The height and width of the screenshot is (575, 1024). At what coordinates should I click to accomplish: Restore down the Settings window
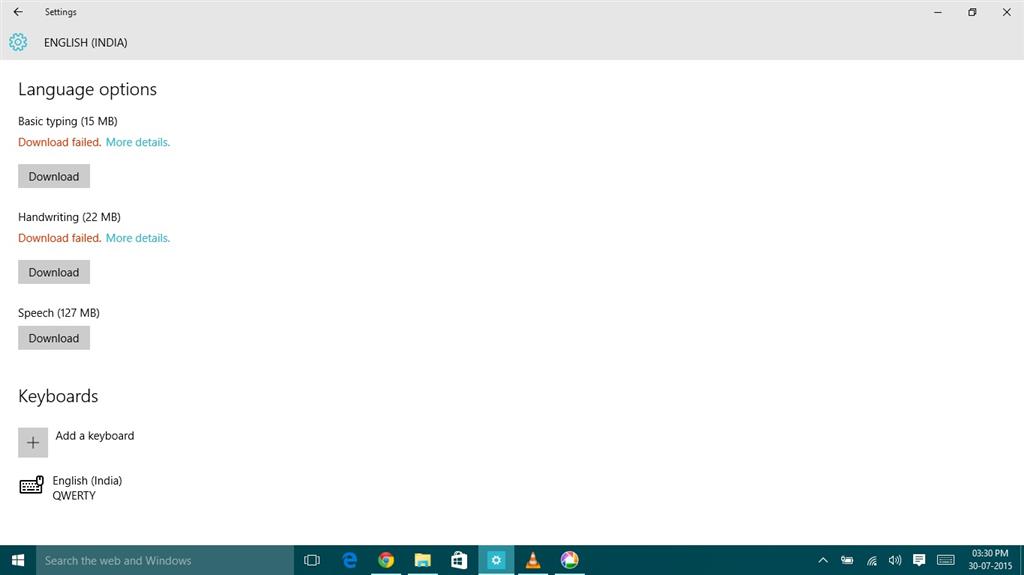972,12
